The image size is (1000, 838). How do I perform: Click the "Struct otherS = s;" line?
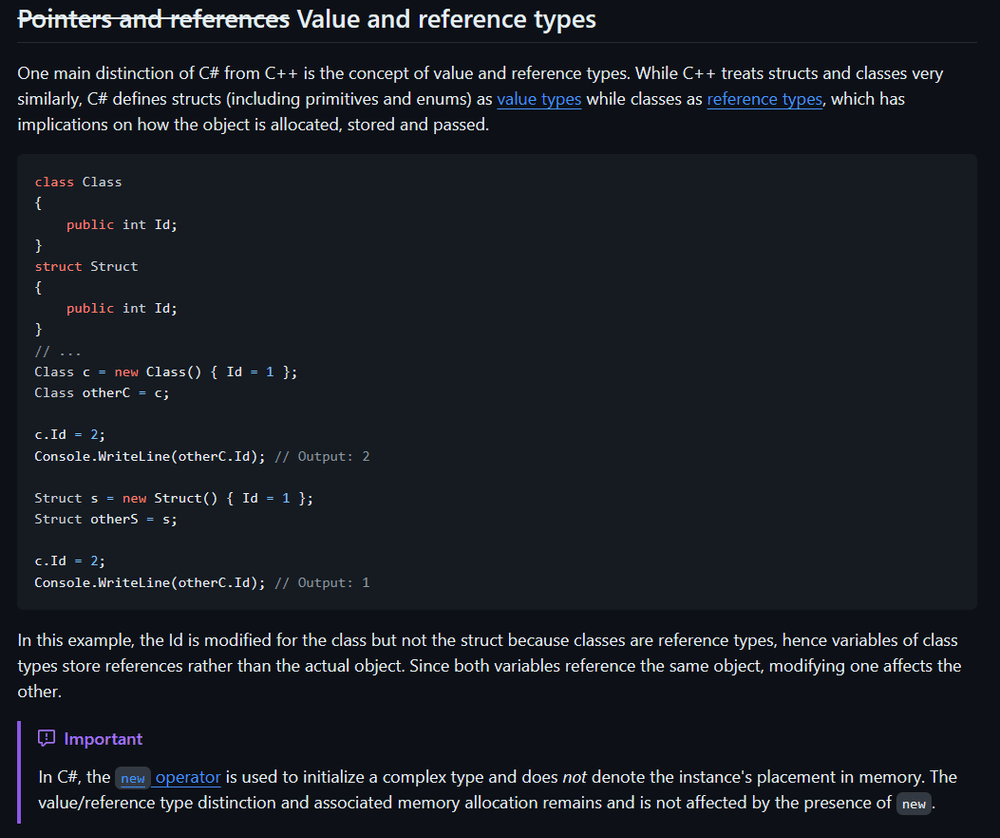tap(105, 519)
